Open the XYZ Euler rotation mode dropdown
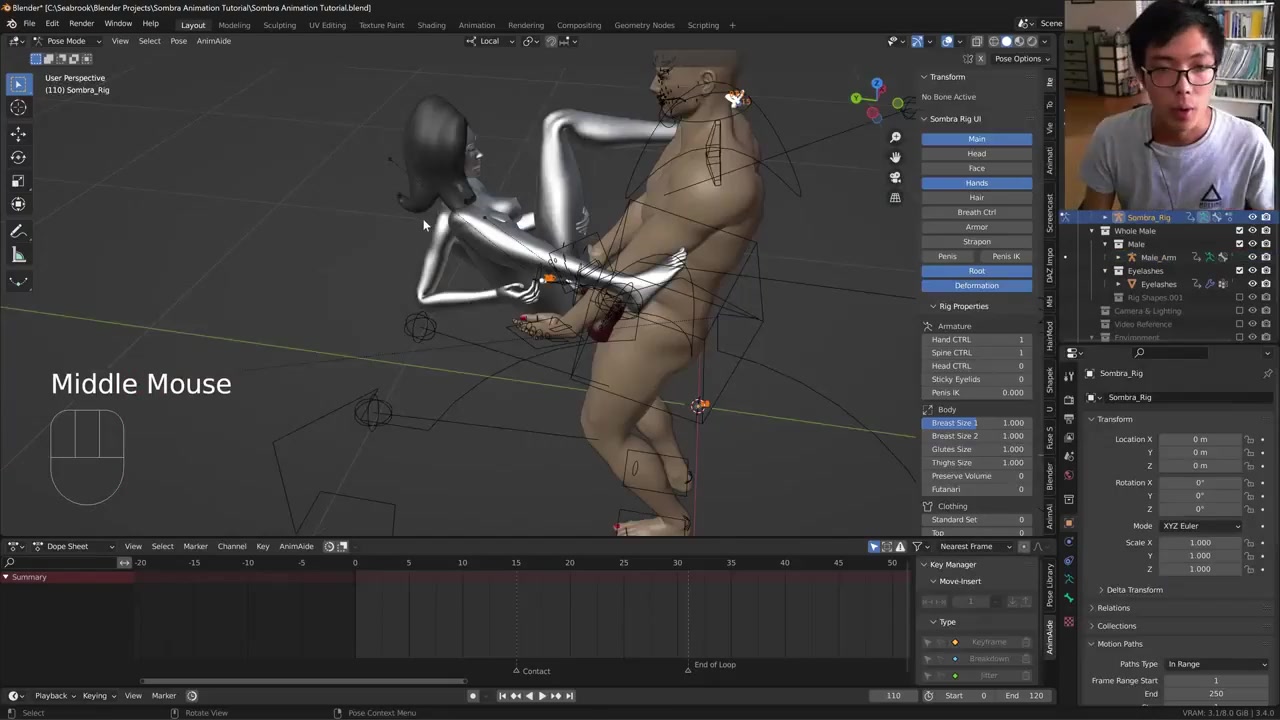 (1202, 526)
